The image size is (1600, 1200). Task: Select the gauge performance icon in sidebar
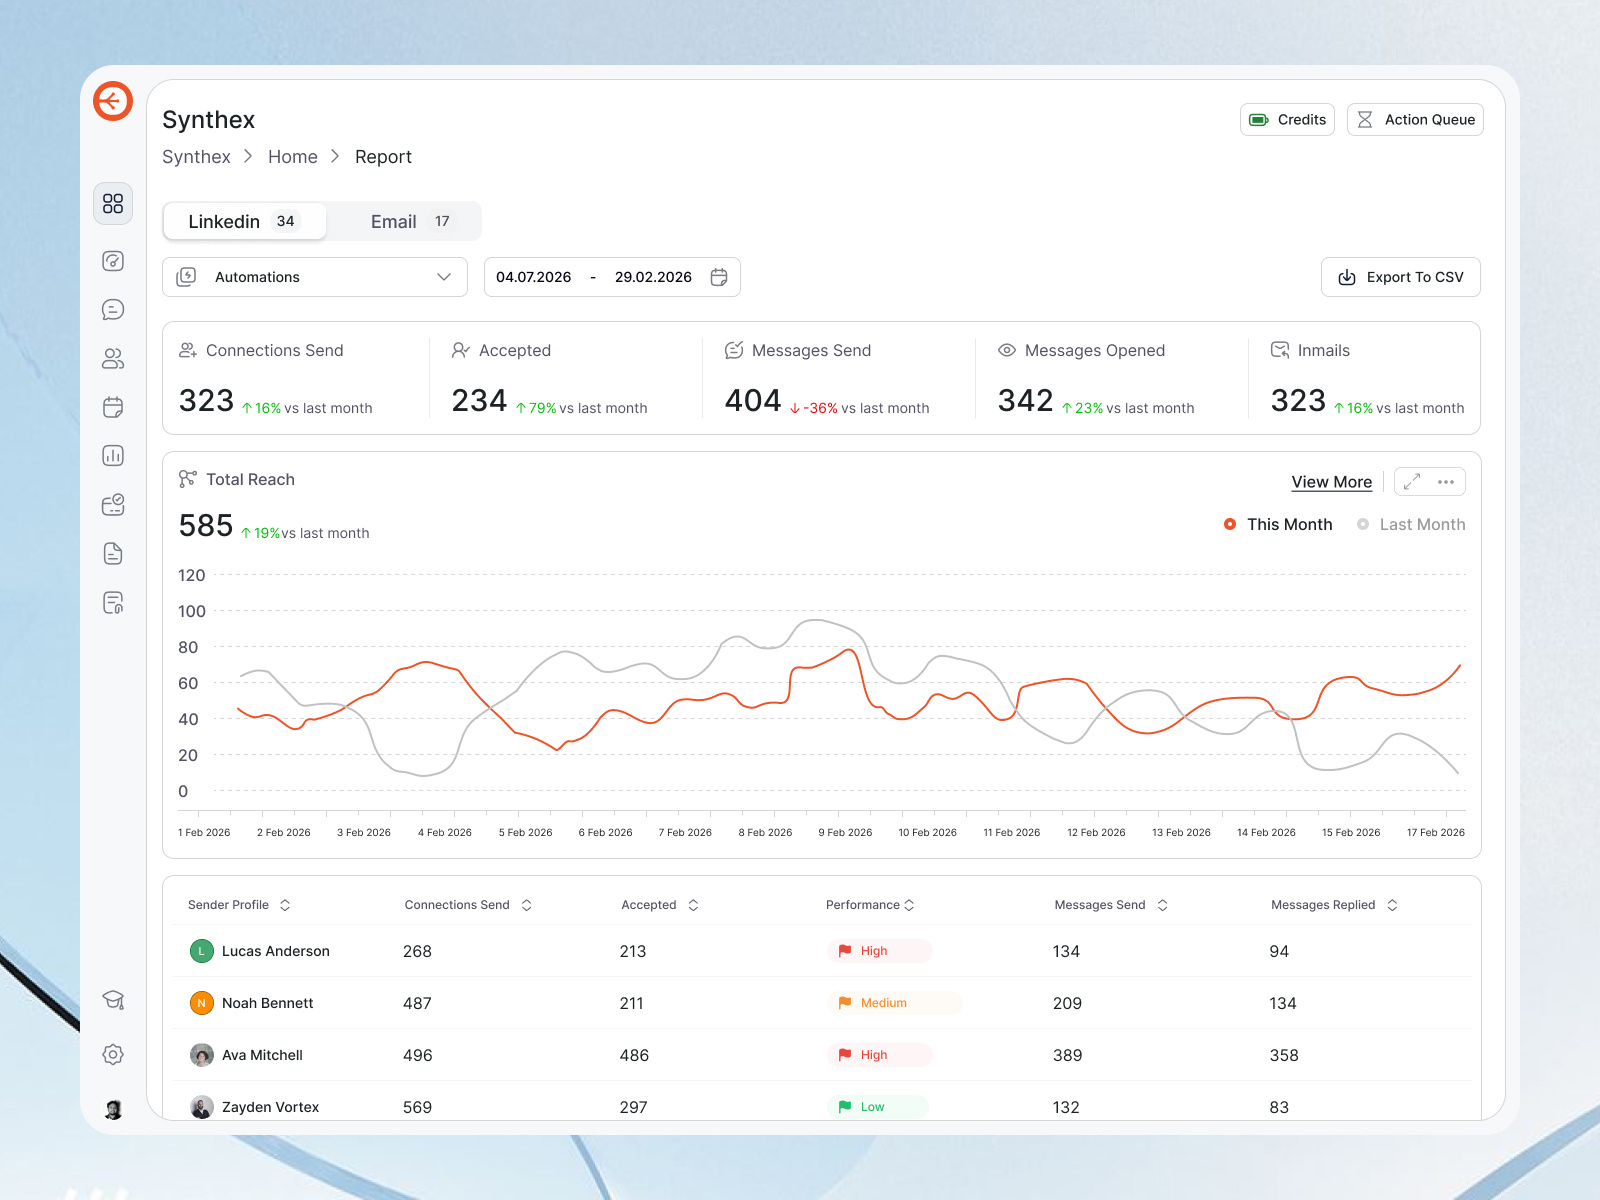[x=113, y=261]
